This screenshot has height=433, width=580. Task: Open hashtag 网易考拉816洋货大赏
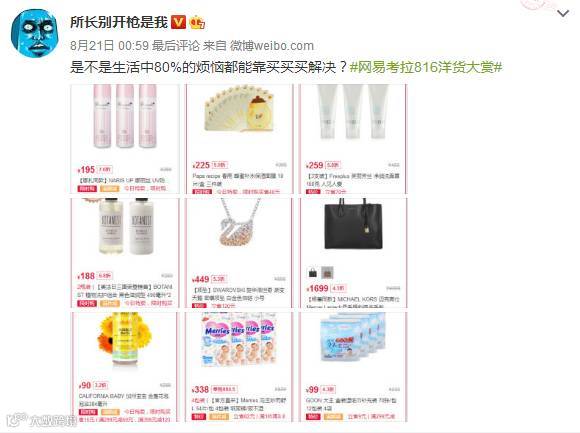426,67
